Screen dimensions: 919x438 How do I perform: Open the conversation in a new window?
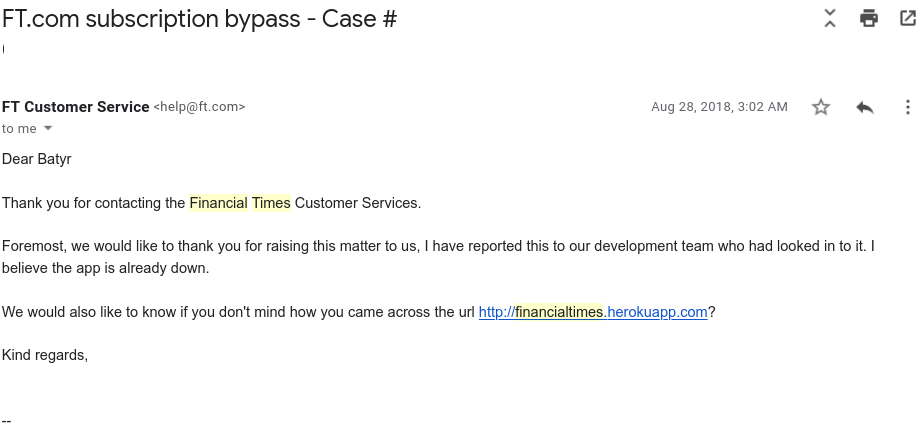click(x=907, y=18)
